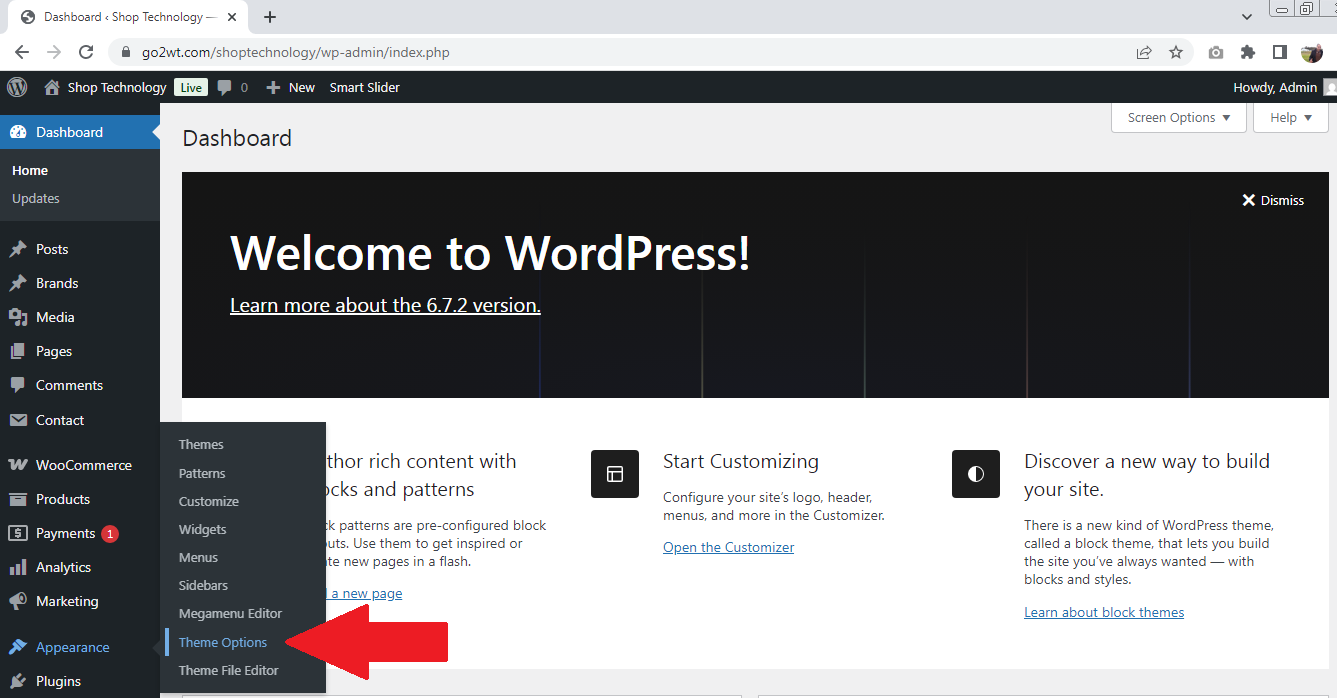Dismiss the Welcome to WordPress panel
1337x698 pixels.
1273,200
